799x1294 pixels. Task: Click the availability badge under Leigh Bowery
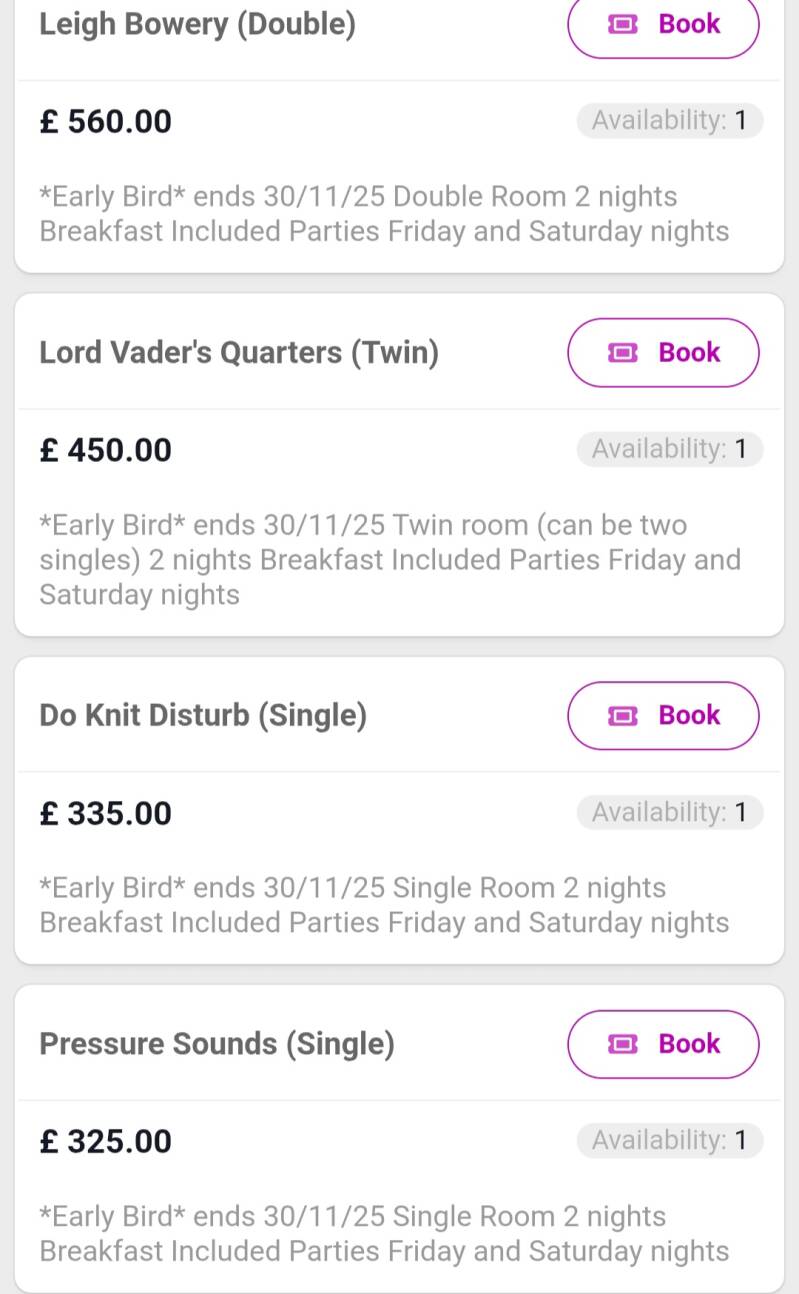tap(669, 121)
